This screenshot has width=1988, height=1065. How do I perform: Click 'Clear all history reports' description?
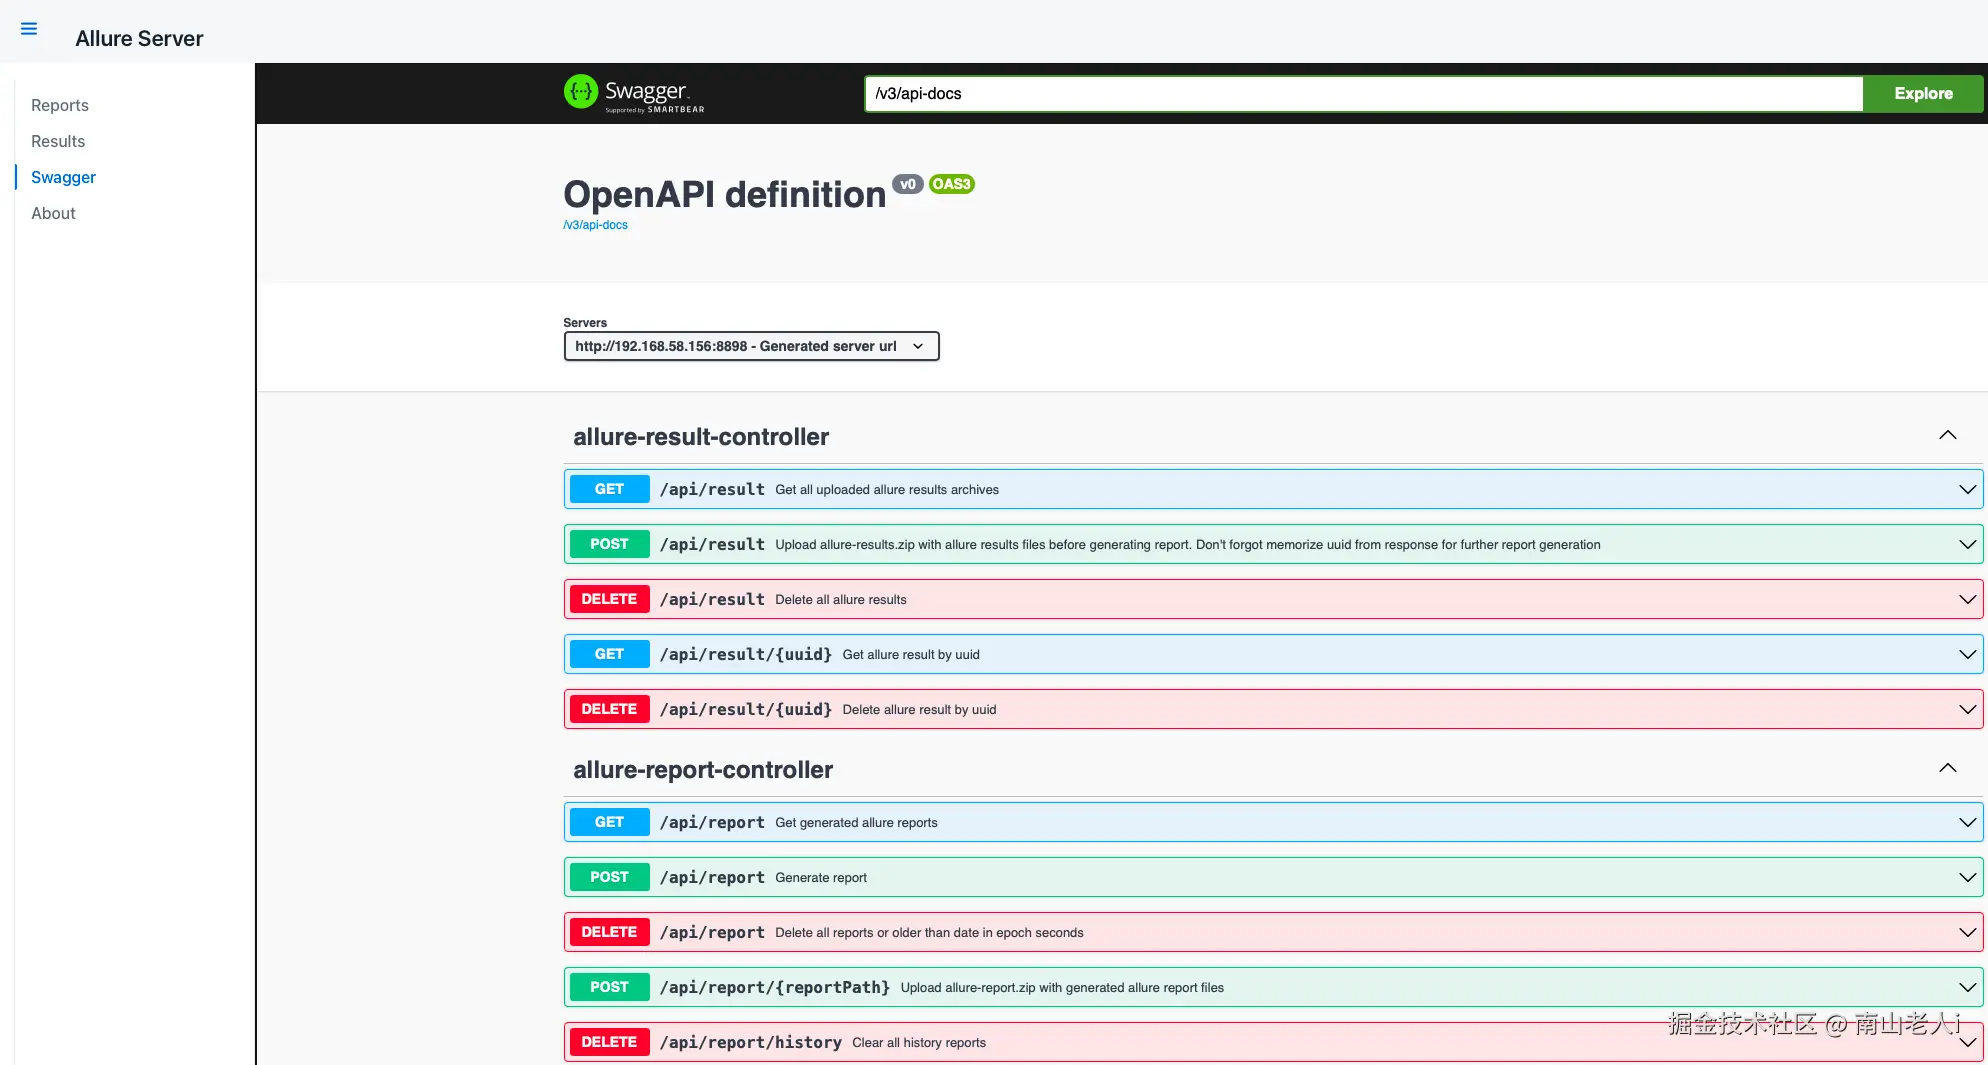919,1043
